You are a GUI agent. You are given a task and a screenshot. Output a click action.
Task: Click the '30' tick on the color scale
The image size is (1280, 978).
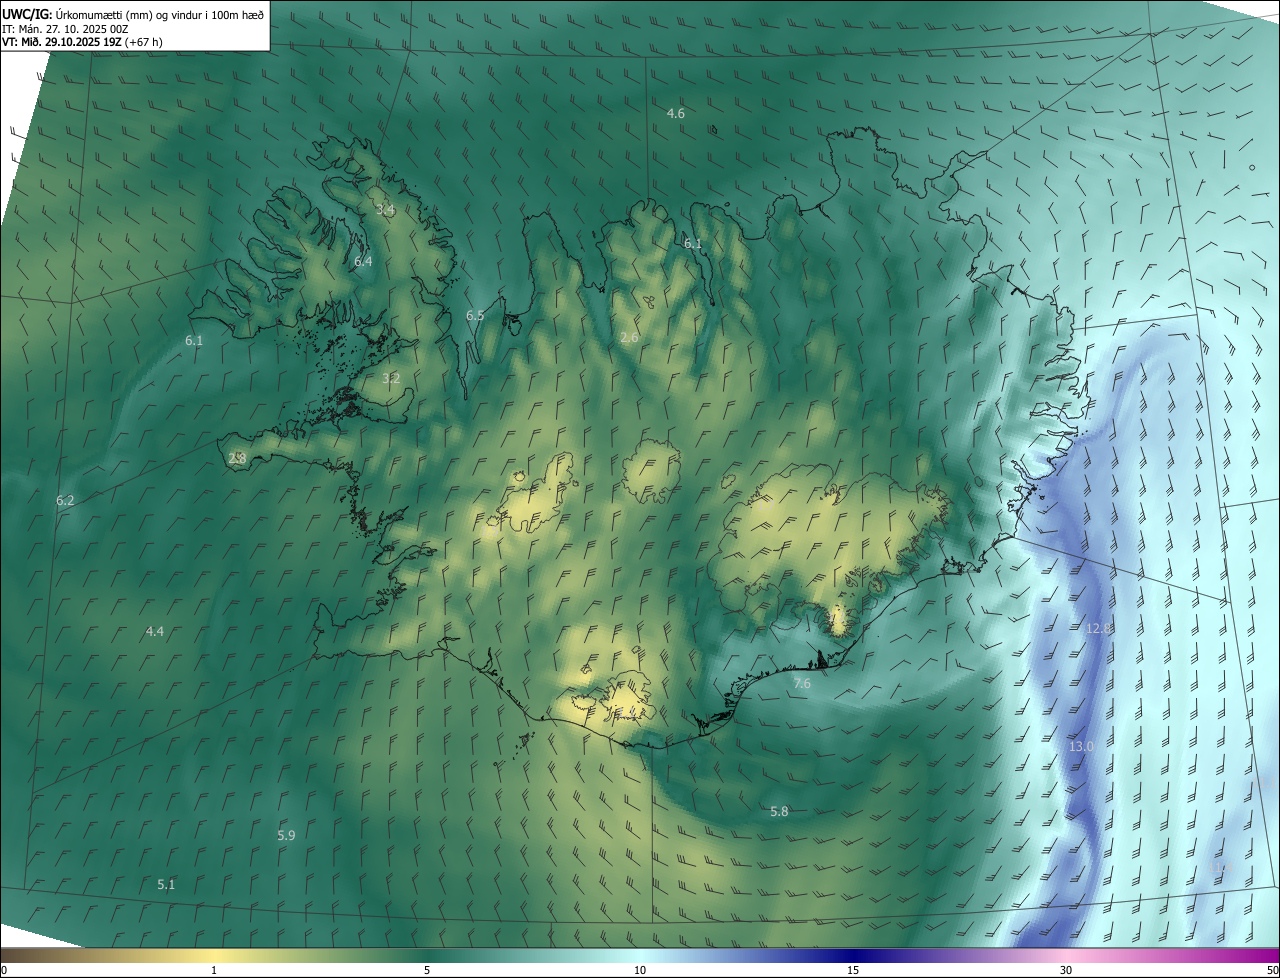1066,971
